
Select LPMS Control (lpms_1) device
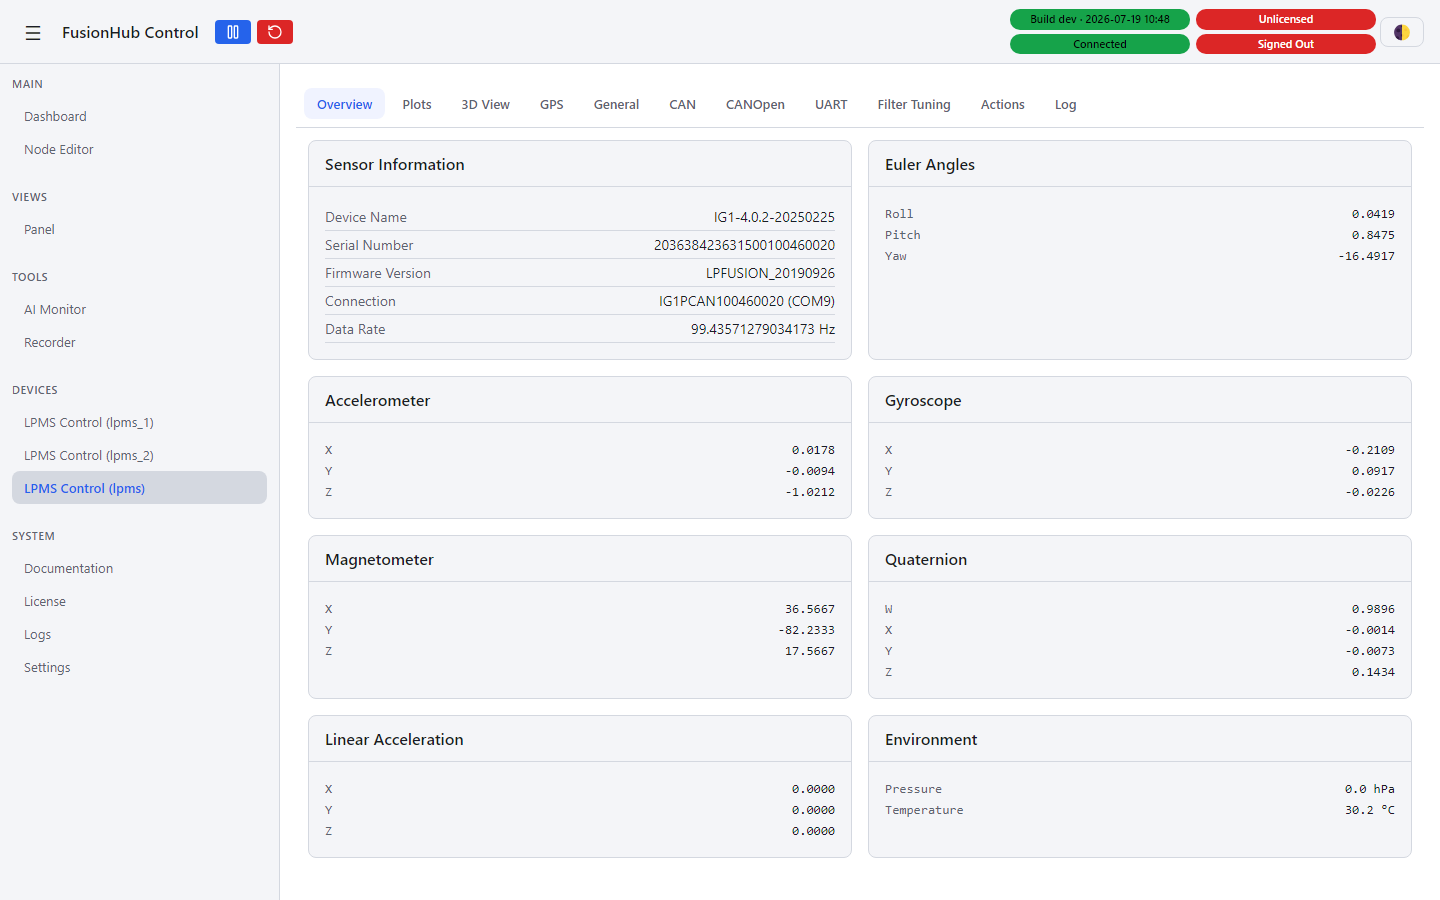(x=139, y=423)
